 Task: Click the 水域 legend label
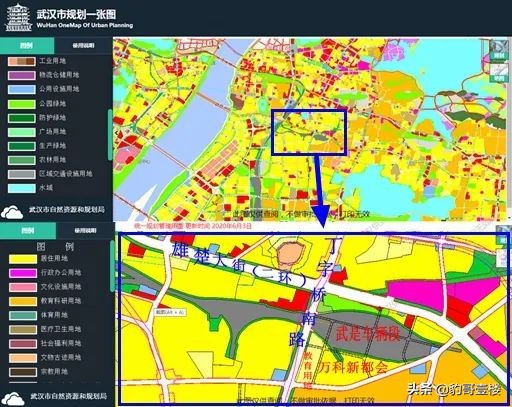tap(46, 187)
